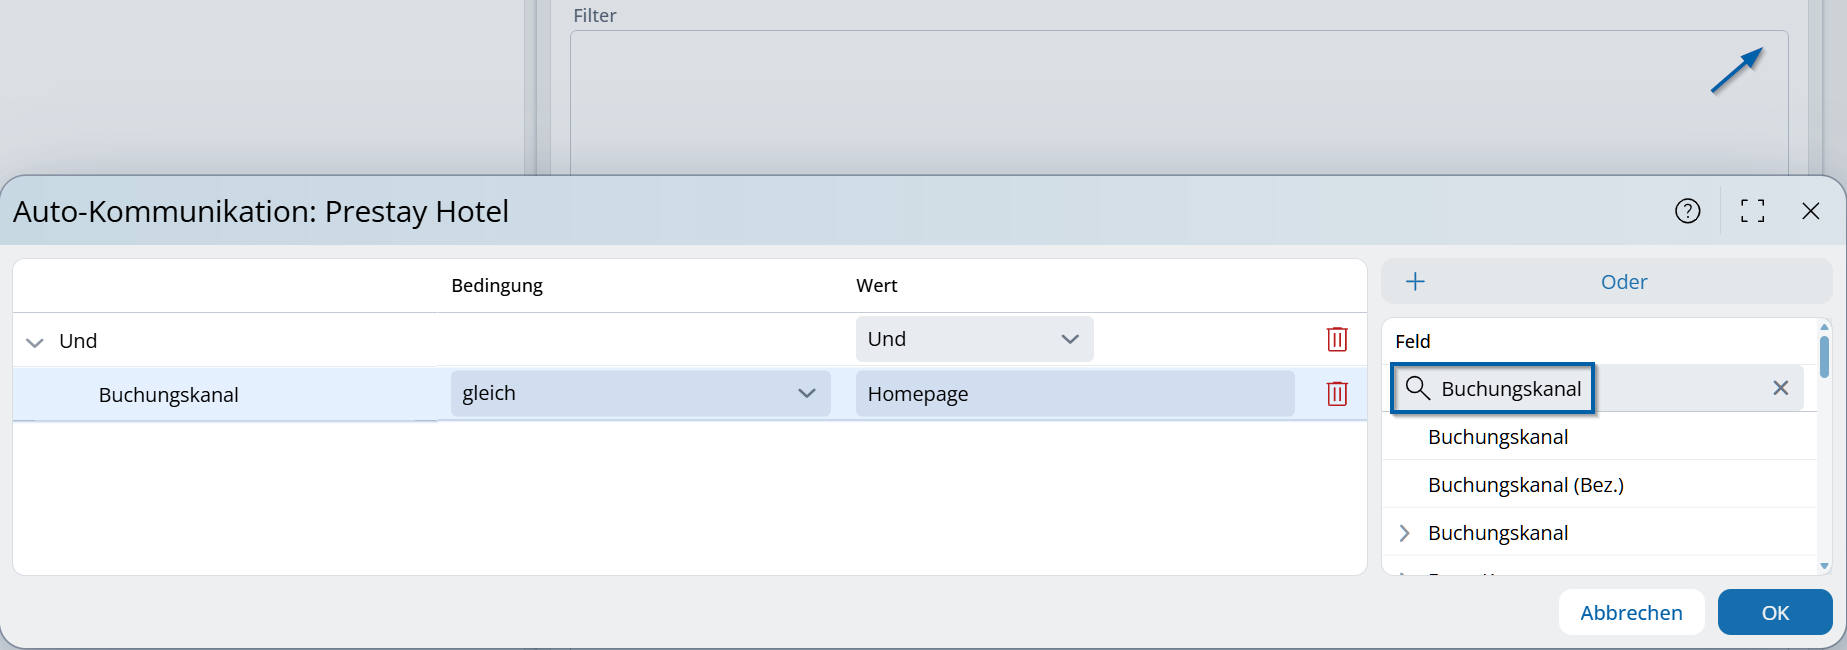Open the help question mark icon
Image resolution: width=1847 pixels, height=650 pixels.
tap(1687, 211)
